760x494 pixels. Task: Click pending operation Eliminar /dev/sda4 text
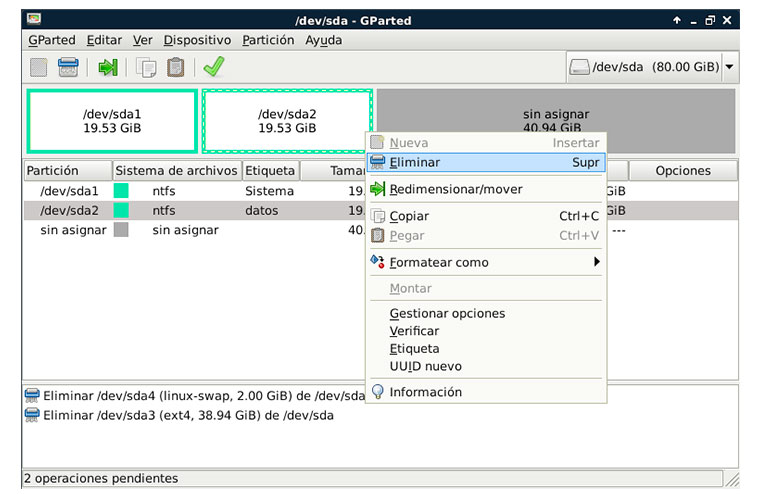(204, 396)
